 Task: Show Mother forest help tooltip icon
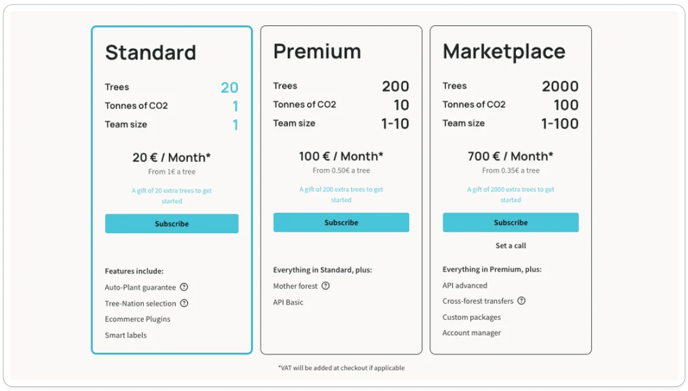pyautogui.click(x=326, y=286)
